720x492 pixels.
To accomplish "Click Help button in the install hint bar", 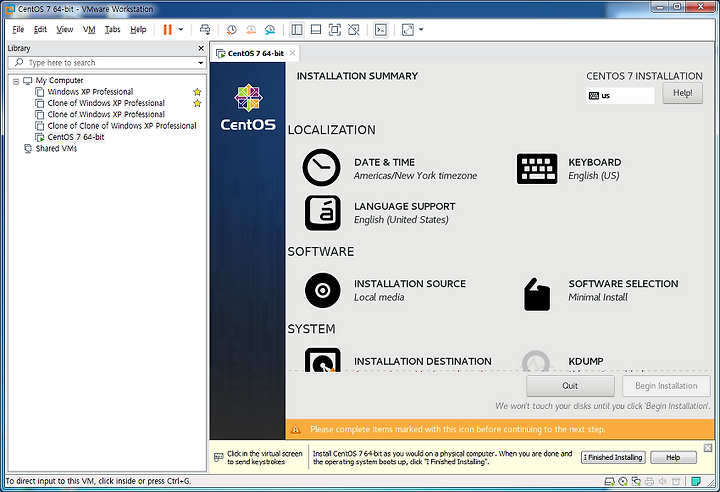I will (x=674, y=458).
